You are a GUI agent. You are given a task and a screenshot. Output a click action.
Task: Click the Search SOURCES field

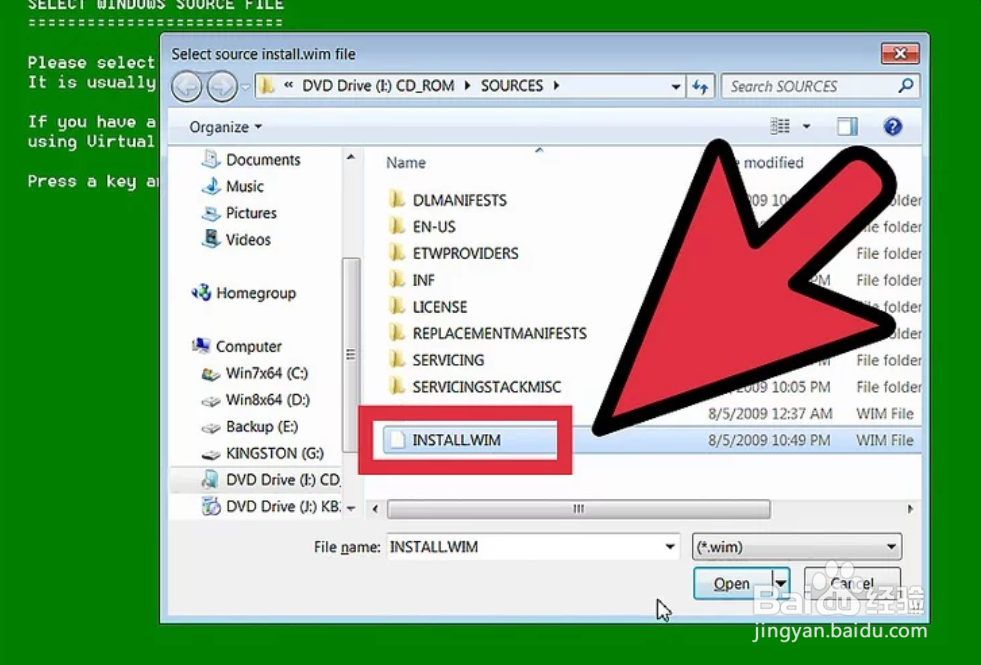(820, 86)
